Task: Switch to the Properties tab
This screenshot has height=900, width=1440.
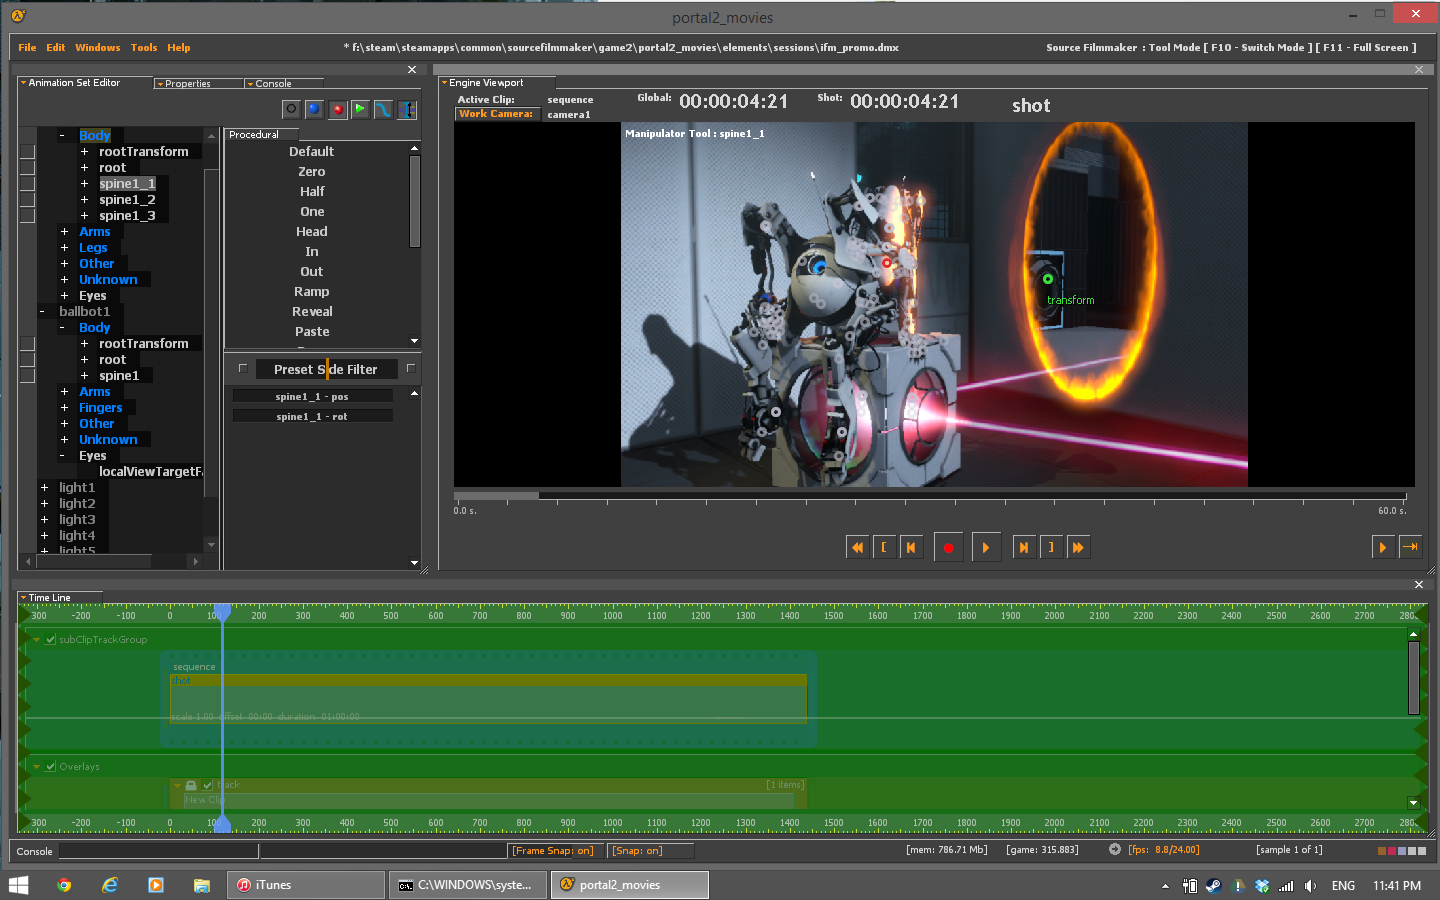Action: point(188,84)
